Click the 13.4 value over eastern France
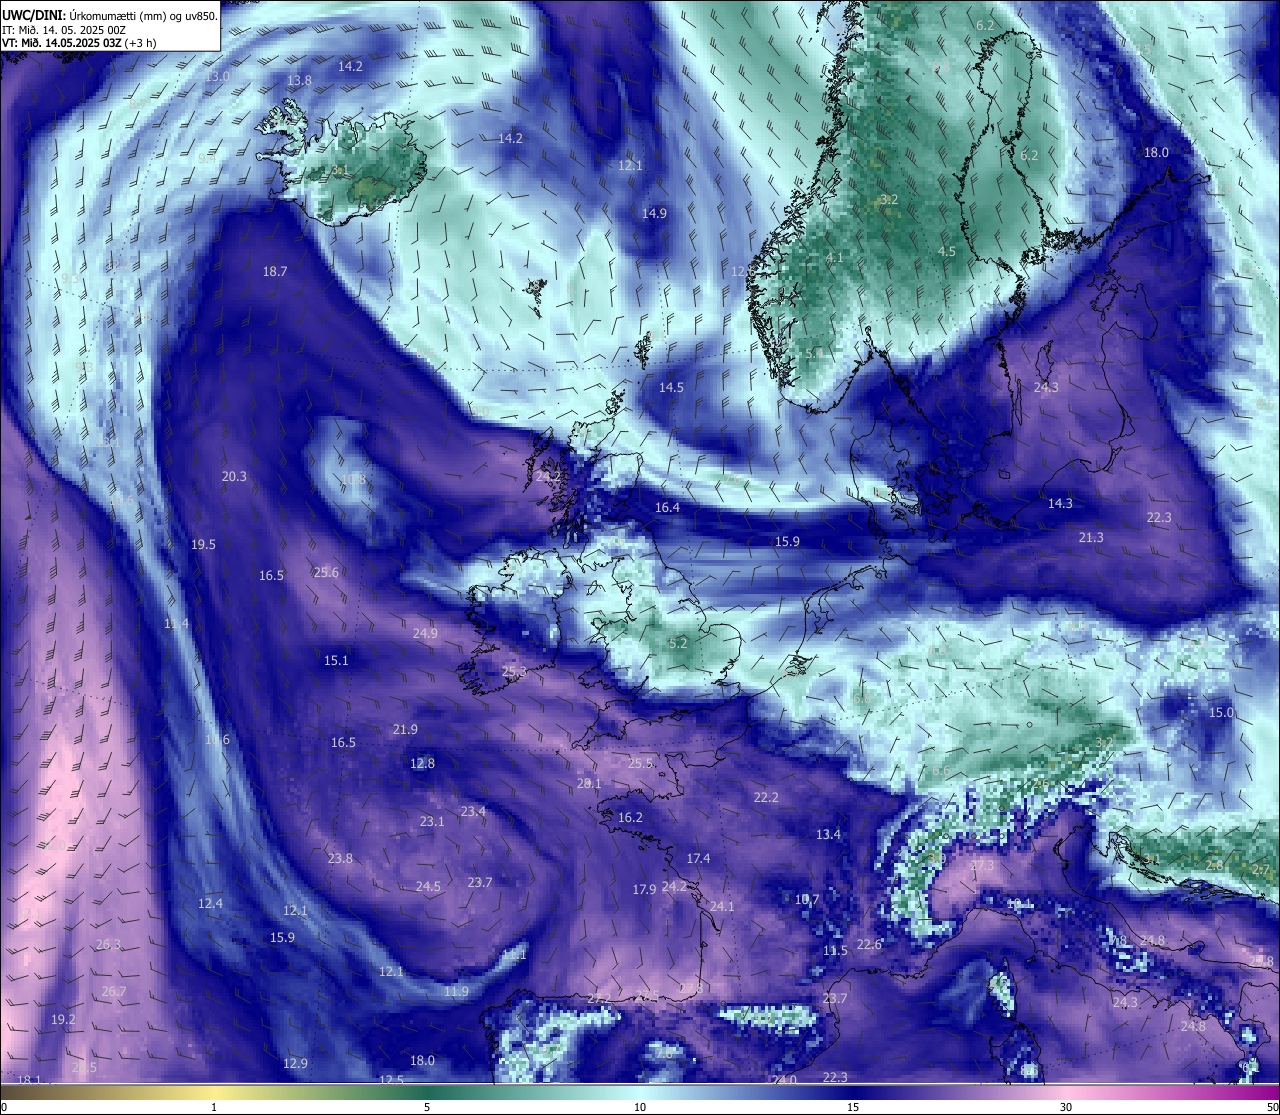The width and height of the screenshot is (1280, 1115). (x=828, y=834)
